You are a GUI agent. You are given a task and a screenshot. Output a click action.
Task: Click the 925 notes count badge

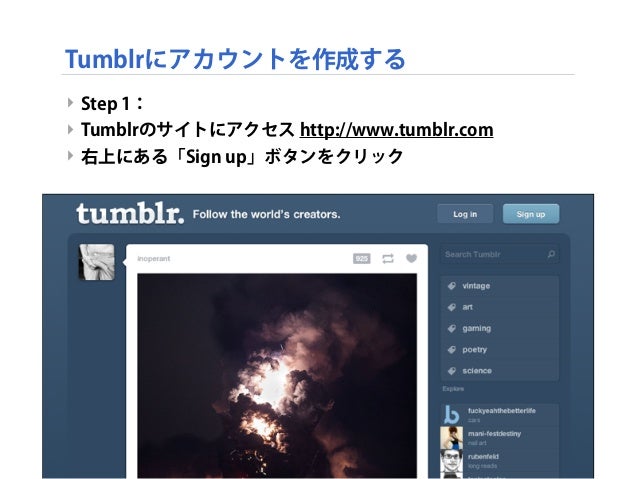click(x=362, y=258)
